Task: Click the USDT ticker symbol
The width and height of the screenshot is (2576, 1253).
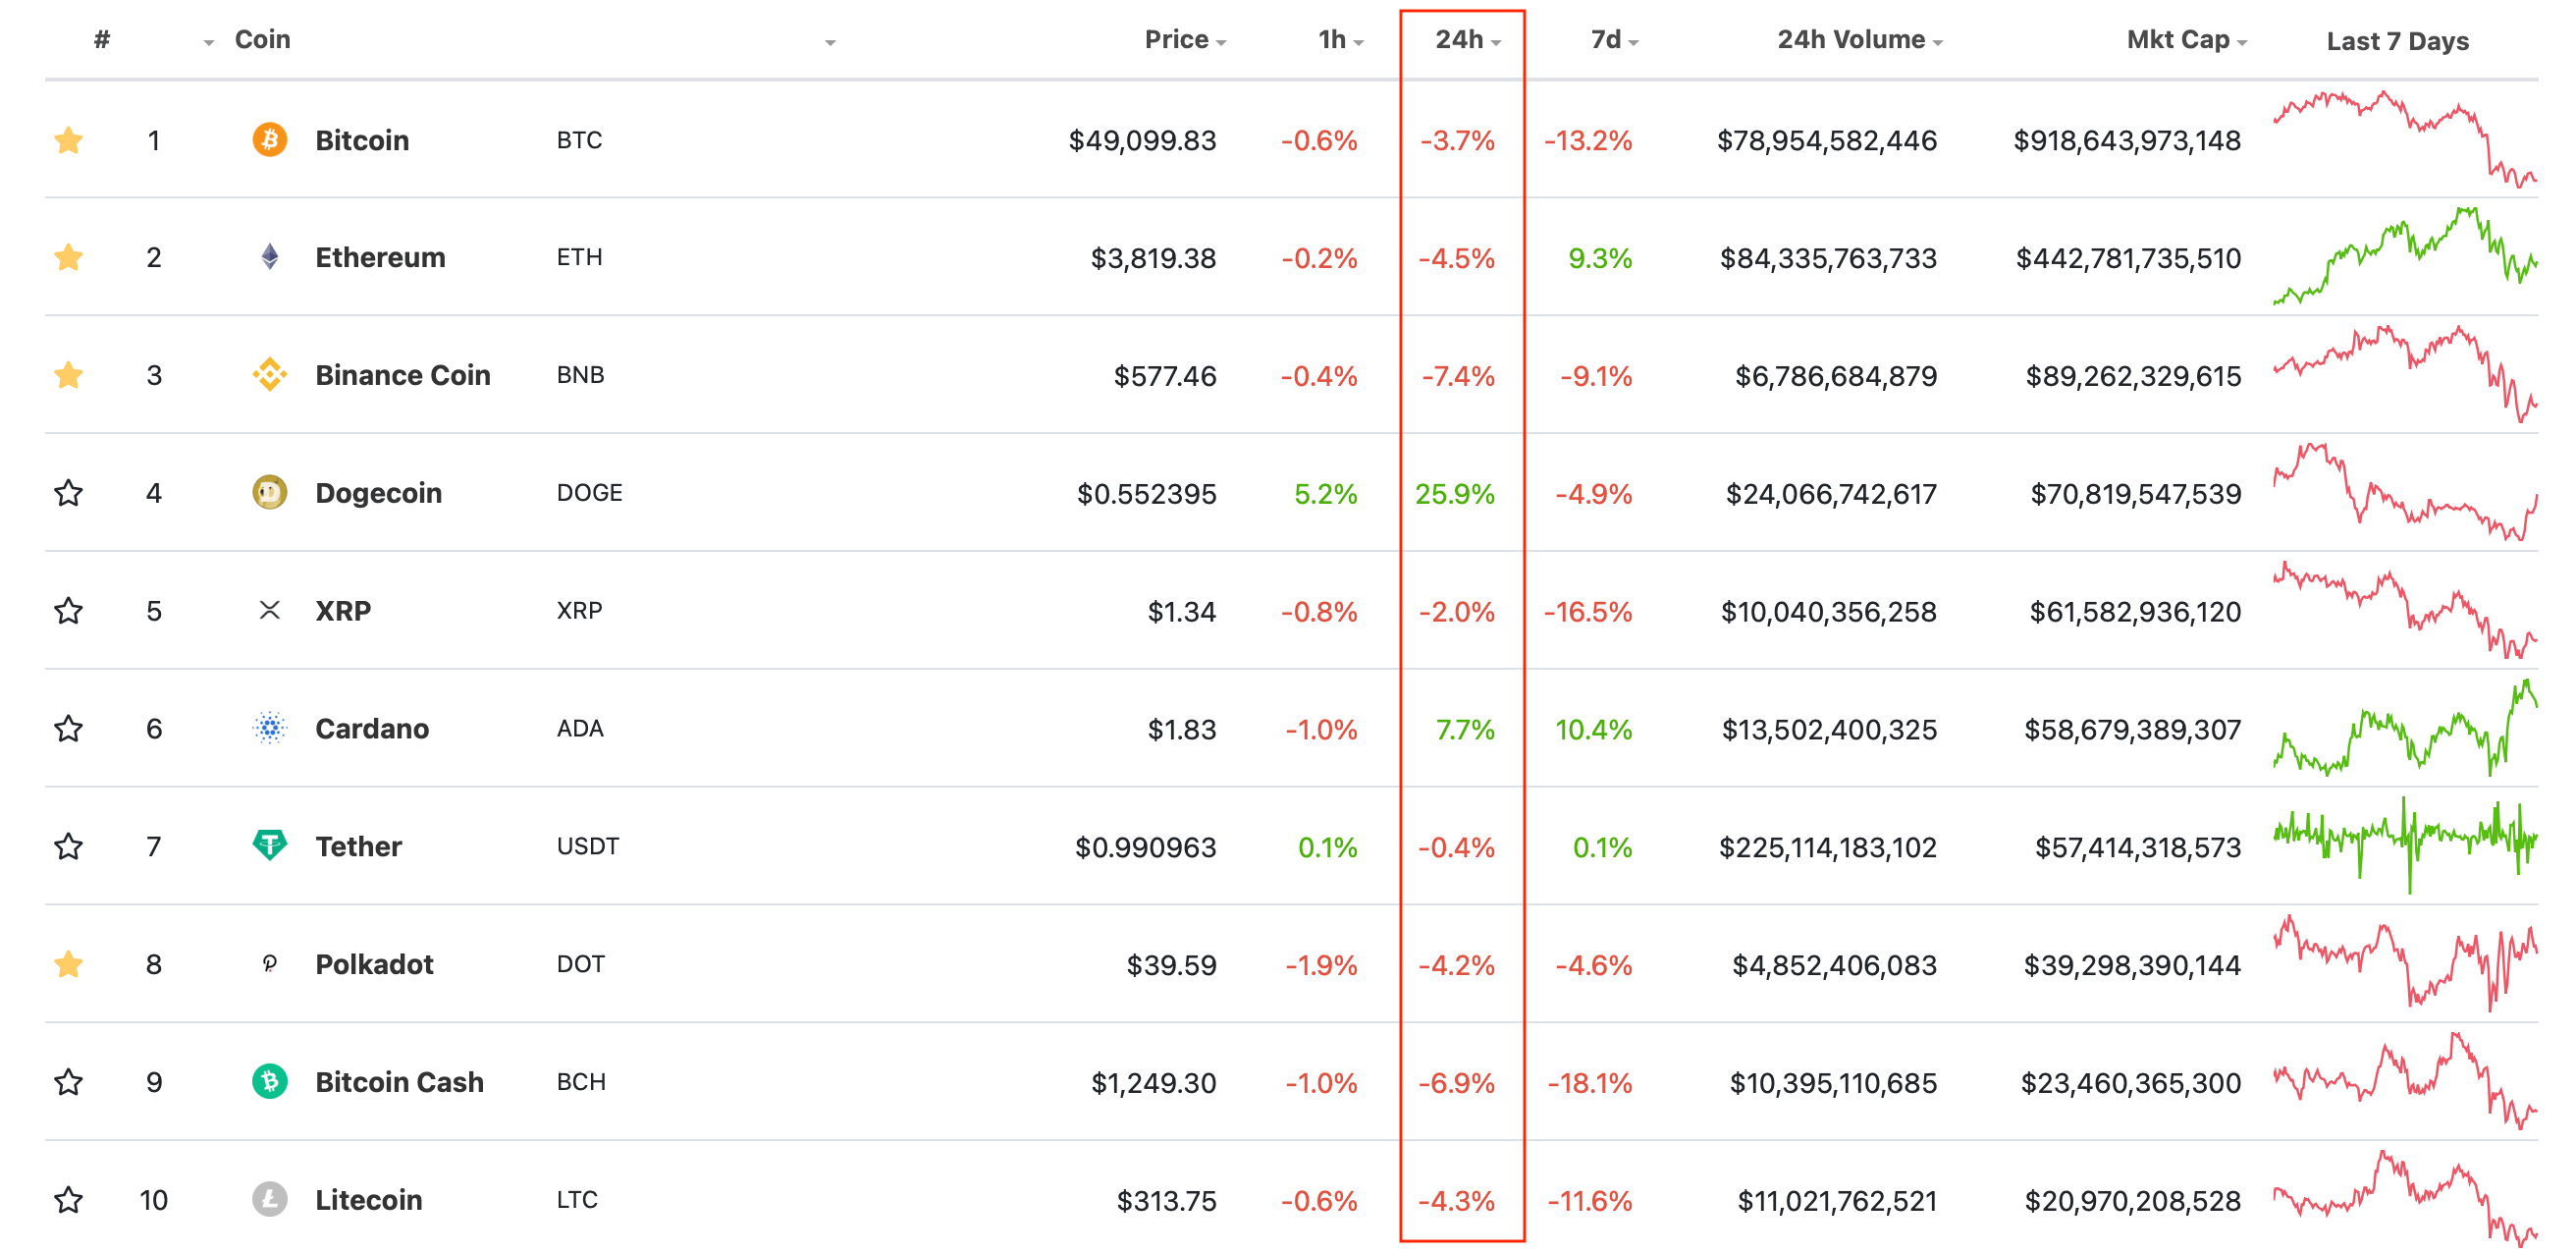Action: pos(587,846)
